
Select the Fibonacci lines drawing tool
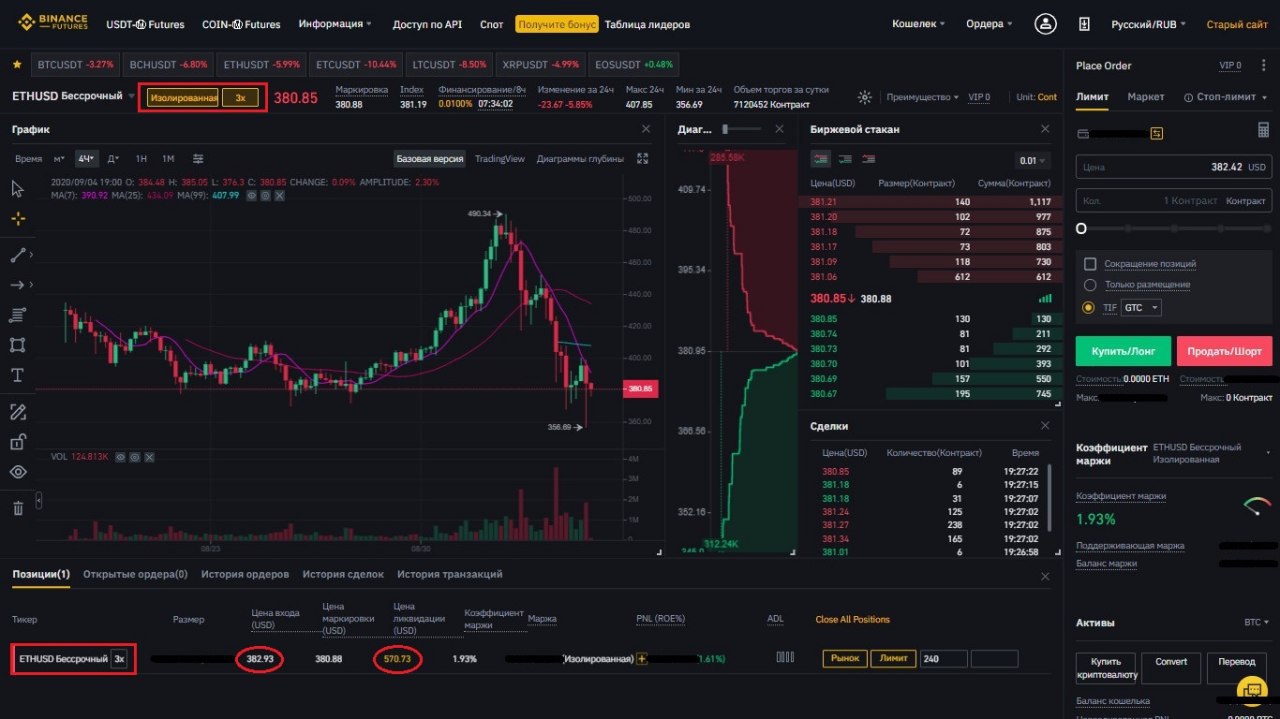coord(17,315)
